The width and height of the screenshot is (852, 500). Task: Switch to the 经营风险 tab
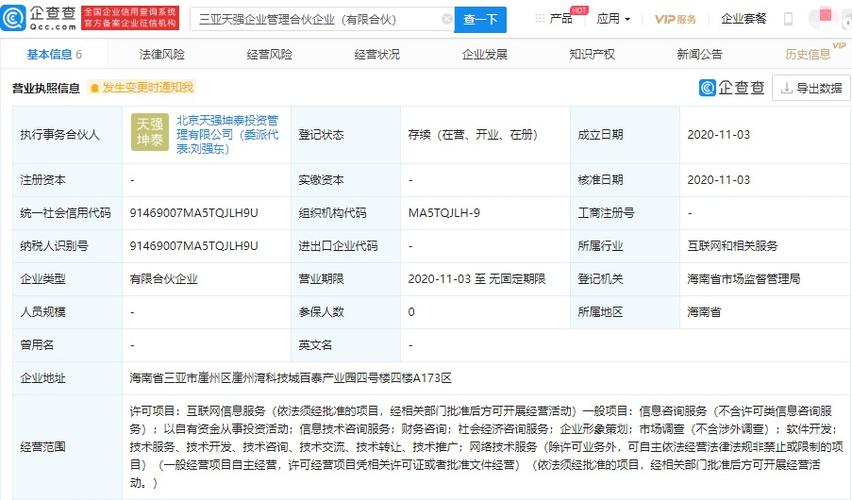pos(270,54)
